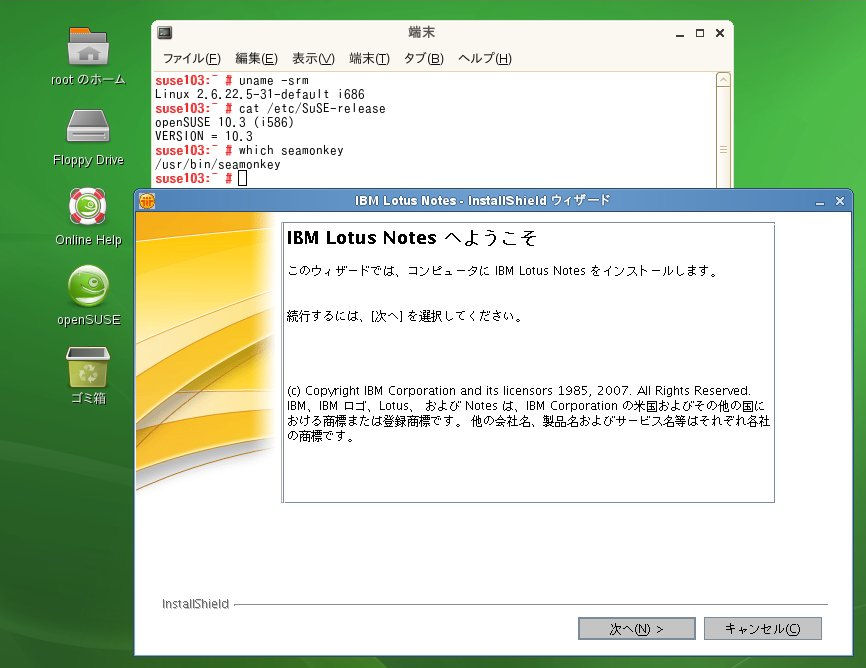Click the terminal scrollbar up arrow
866x668 pixels.
pos(724,80)
